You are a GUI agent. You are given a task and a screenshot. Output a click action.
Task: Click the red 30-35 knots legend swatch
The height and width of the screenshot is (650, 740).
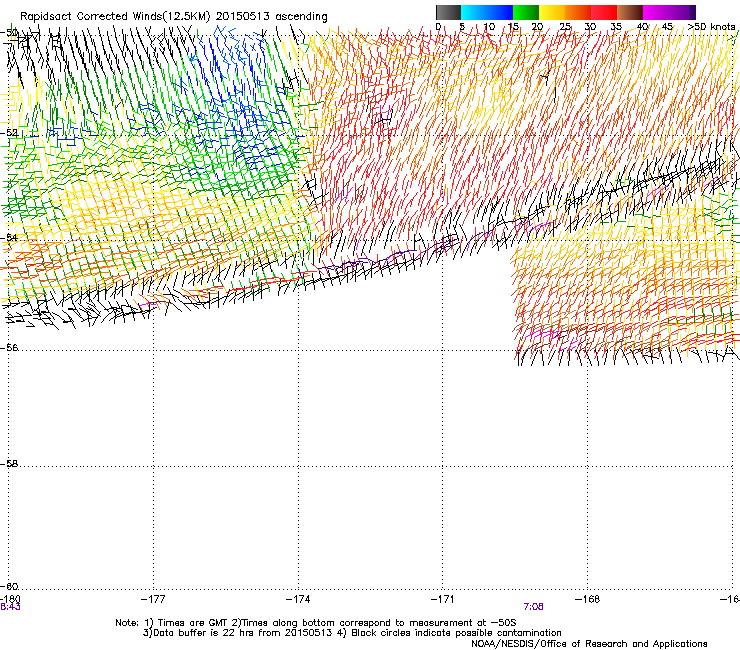[604, 12]
